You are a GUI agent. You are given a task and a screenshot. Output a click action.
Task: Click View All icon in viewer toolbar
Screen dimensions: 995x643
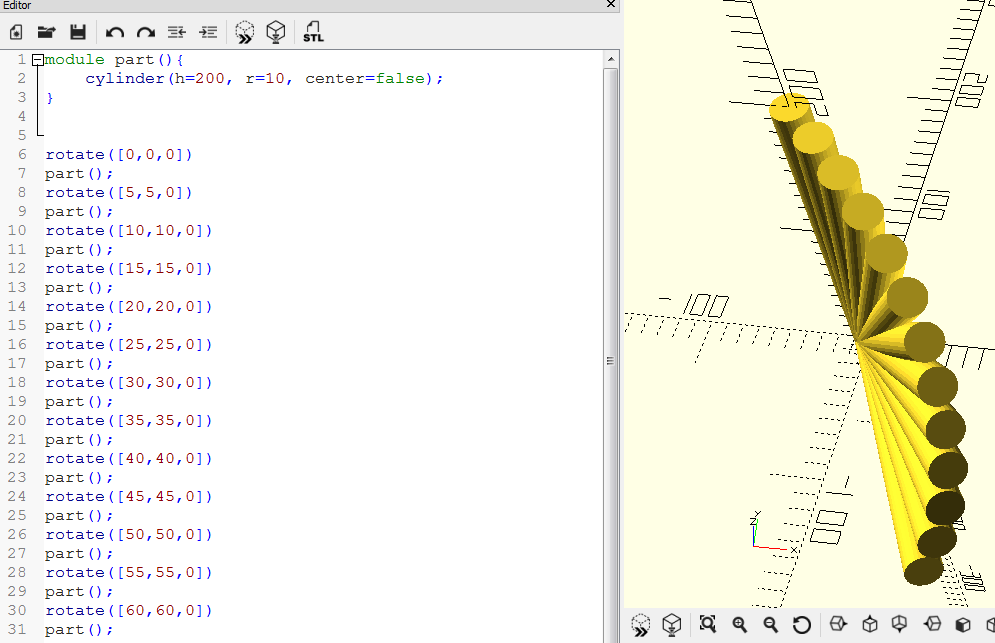[x=708, y=625]
